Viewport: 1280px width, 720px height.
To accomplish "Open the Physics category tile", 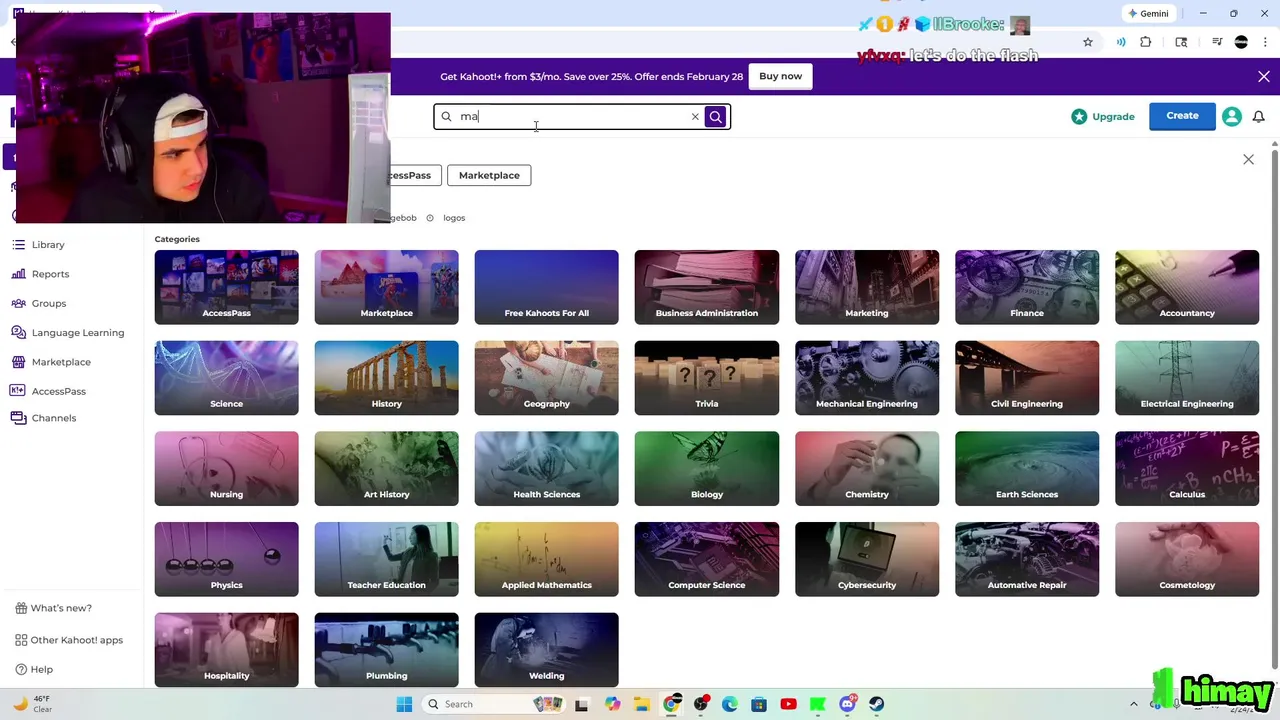I will pyautogui.click(x=226, y=559).
